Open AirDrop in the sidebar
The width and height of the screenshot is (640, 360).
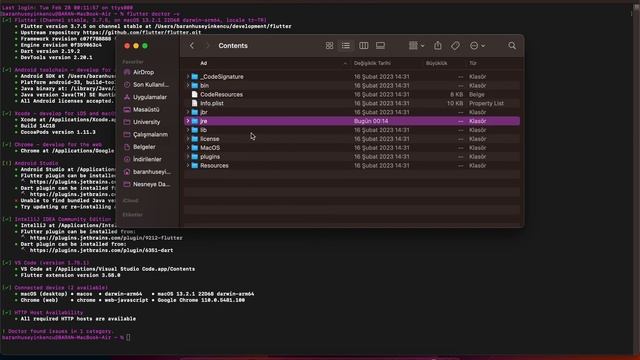click(x=143, y=72)
